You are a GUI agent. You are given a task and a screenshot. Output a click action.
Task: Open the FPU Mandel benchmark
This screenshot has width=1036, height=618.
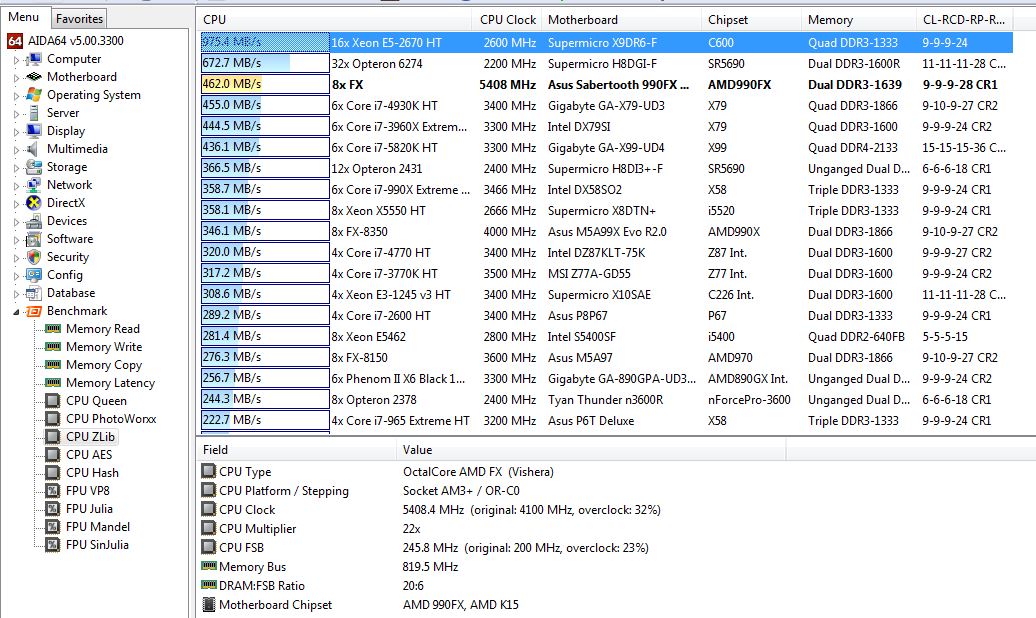[x=98, y=527]
